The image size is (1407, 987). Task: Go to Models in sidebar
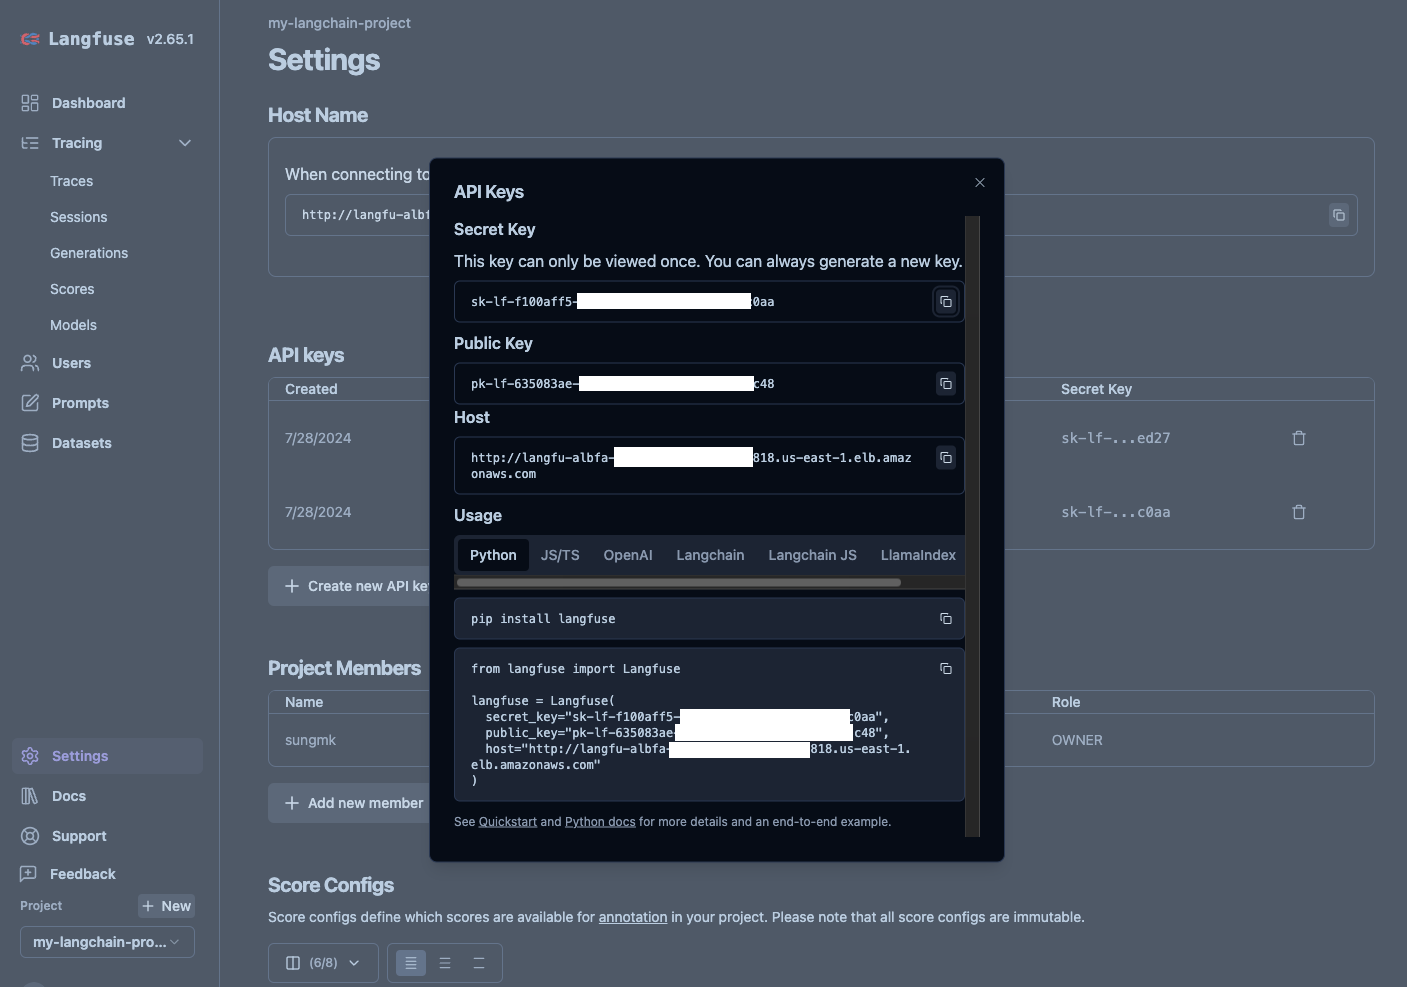(x=74, y=325)
